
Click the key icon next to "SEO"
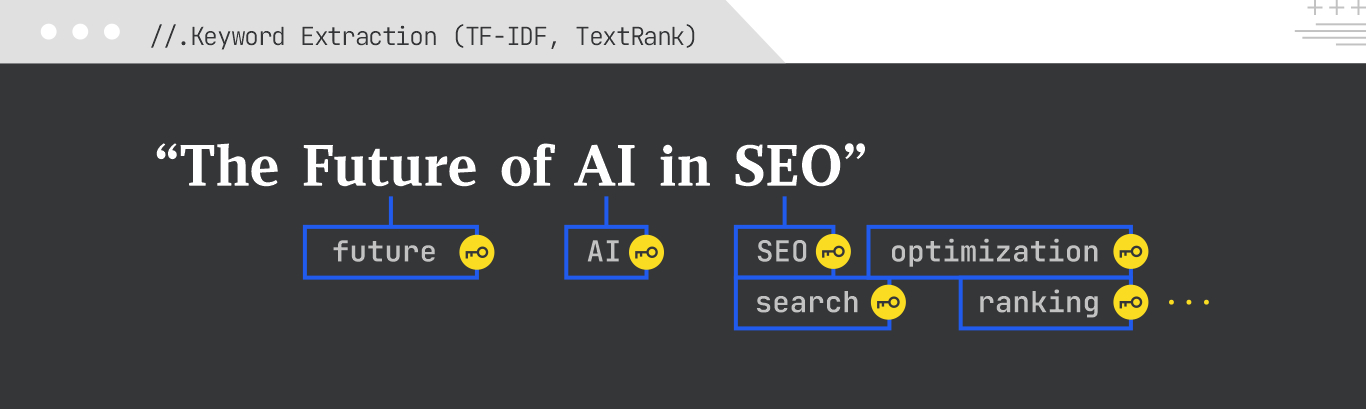tap(833, 252)
